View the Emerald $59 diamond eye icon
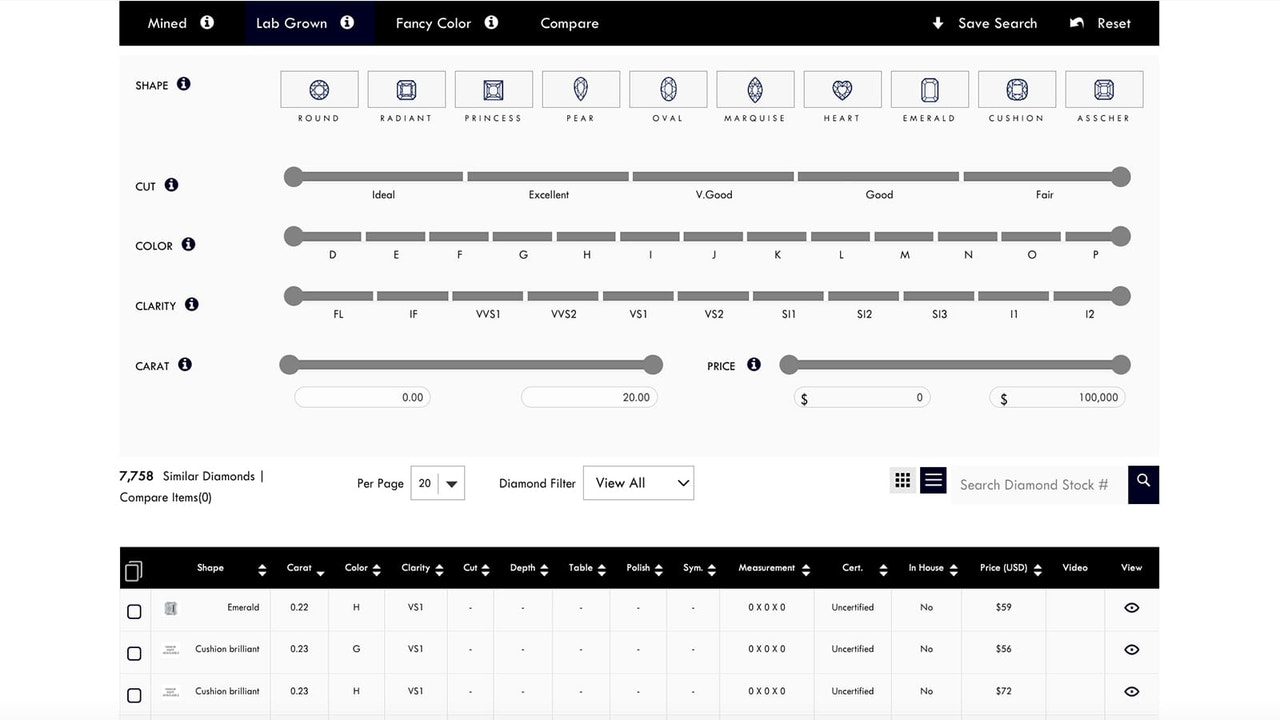Screen dimensions: 1280x720 [x=1131, y=607]
